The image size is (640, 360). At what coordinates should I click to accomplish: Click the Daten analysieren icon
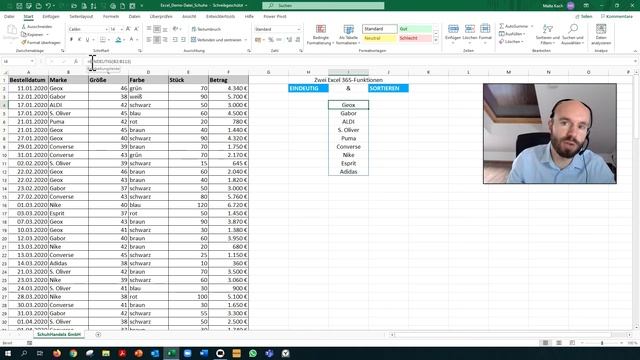click(601, 29)
